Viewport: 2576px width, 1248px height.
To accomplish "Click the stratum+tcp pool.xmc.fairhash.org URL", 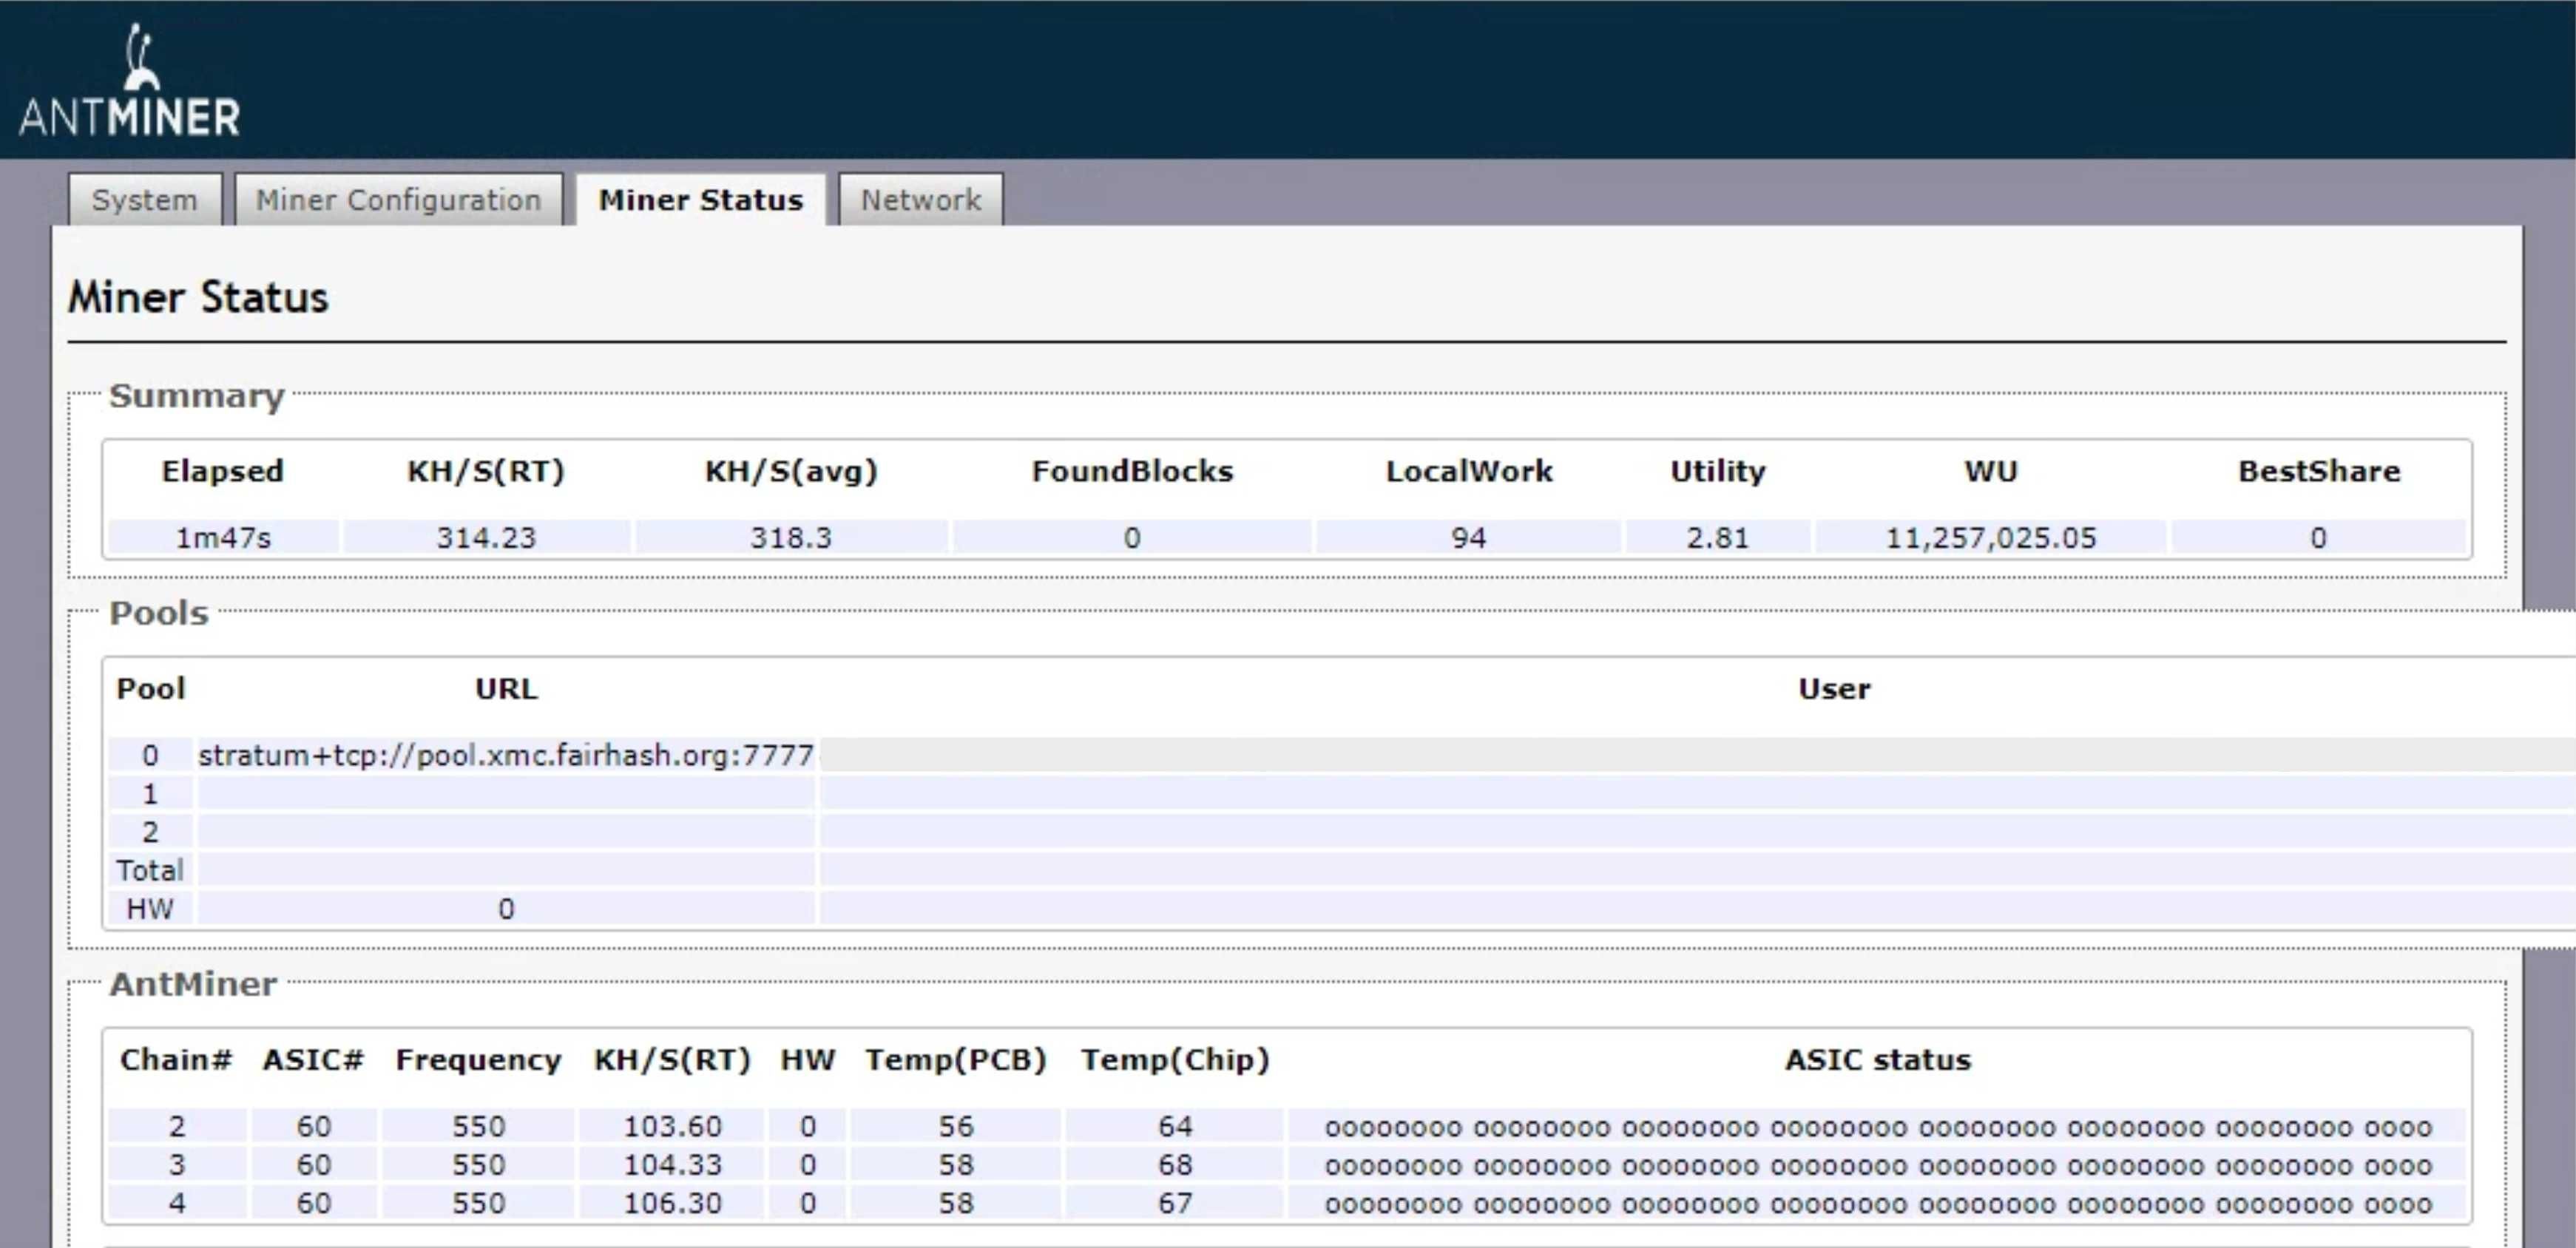I will tap(506, 755).
